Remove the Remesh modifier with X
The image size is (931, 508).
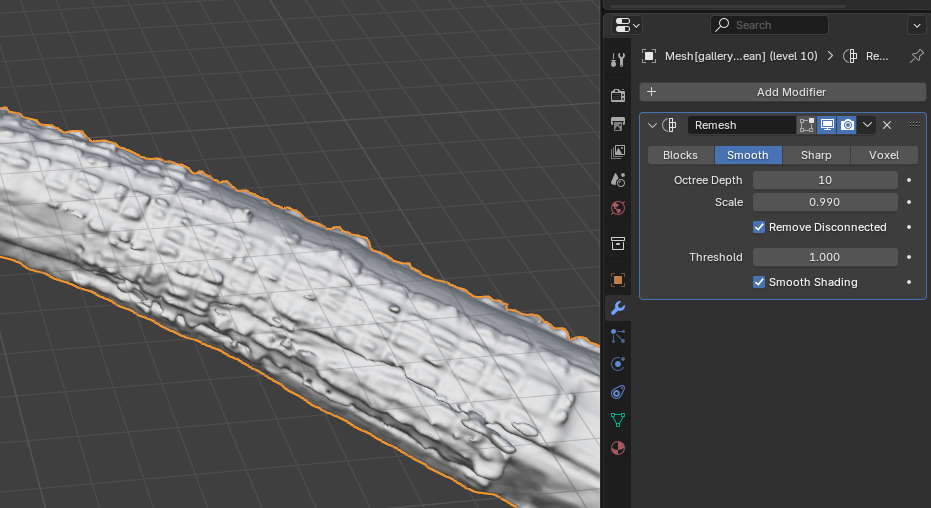[x=887, y=125]
